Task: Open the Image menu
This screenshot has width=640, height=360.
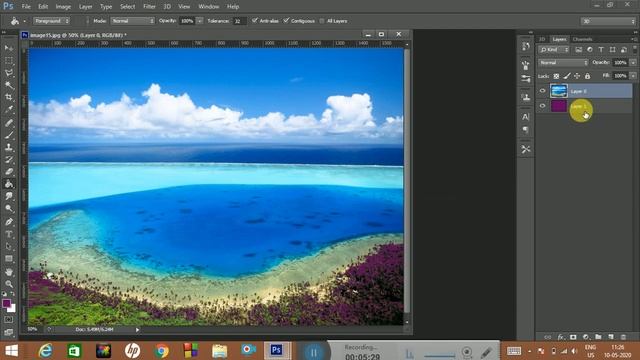Action: coord(63,7)
